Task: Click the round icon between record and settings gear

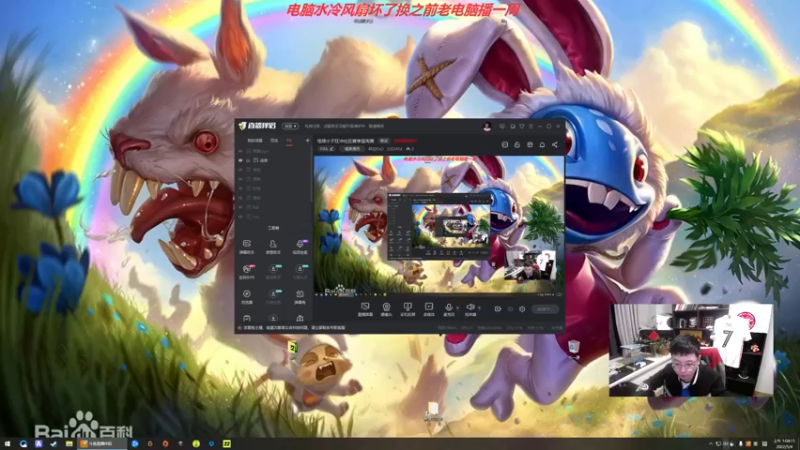Action: click(x=510, y=309)
